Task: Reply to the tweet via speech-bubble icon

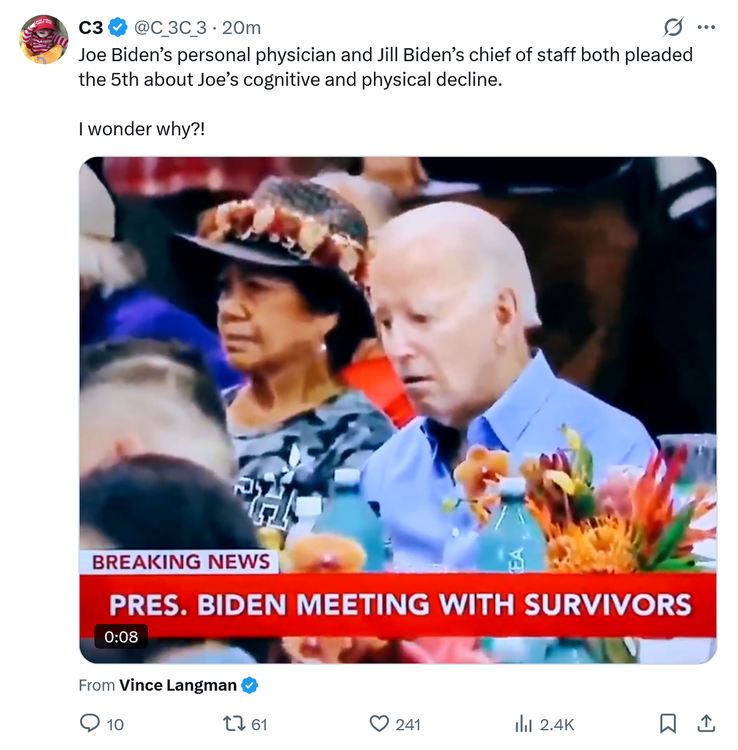Action: (x=90, y=723)
